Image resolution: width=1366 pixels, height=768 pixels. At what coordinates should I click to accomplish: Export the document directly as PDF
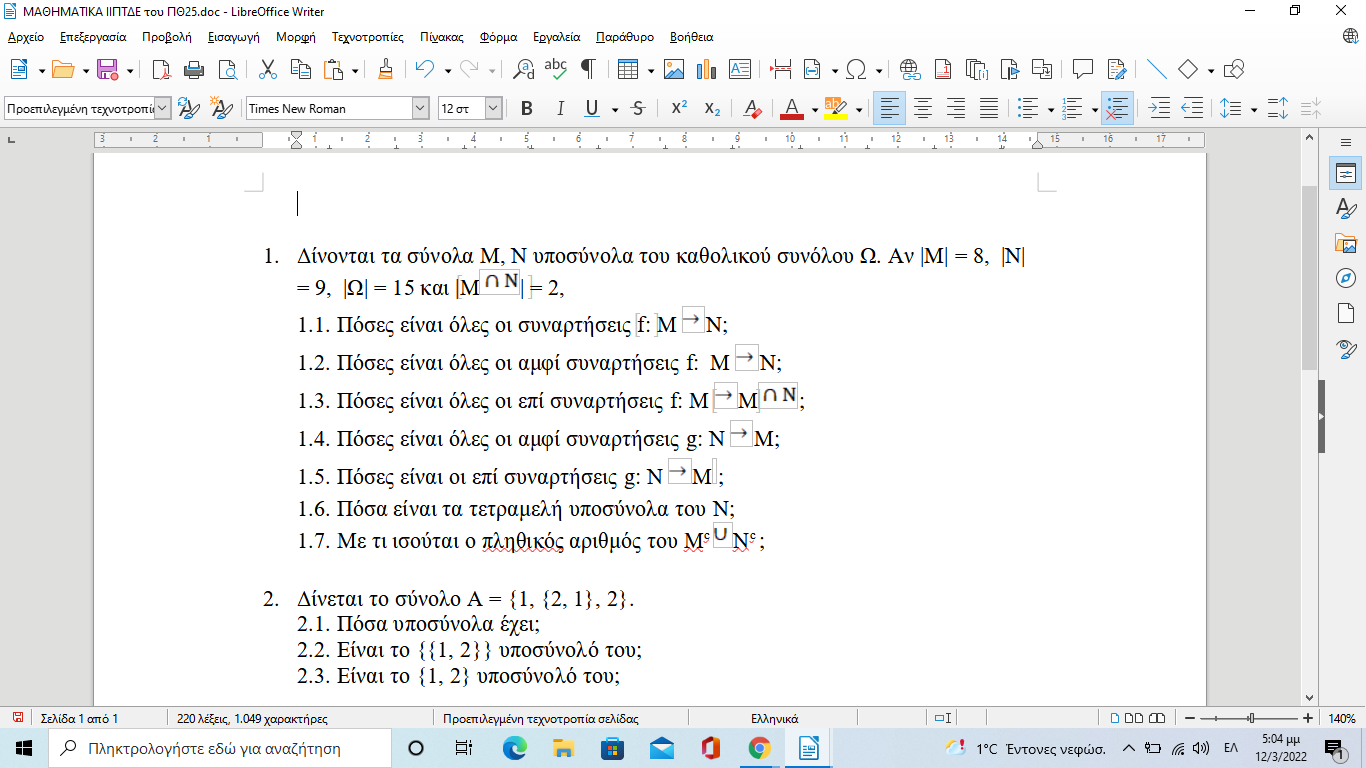pyautogui.click(x=161, y=70)
